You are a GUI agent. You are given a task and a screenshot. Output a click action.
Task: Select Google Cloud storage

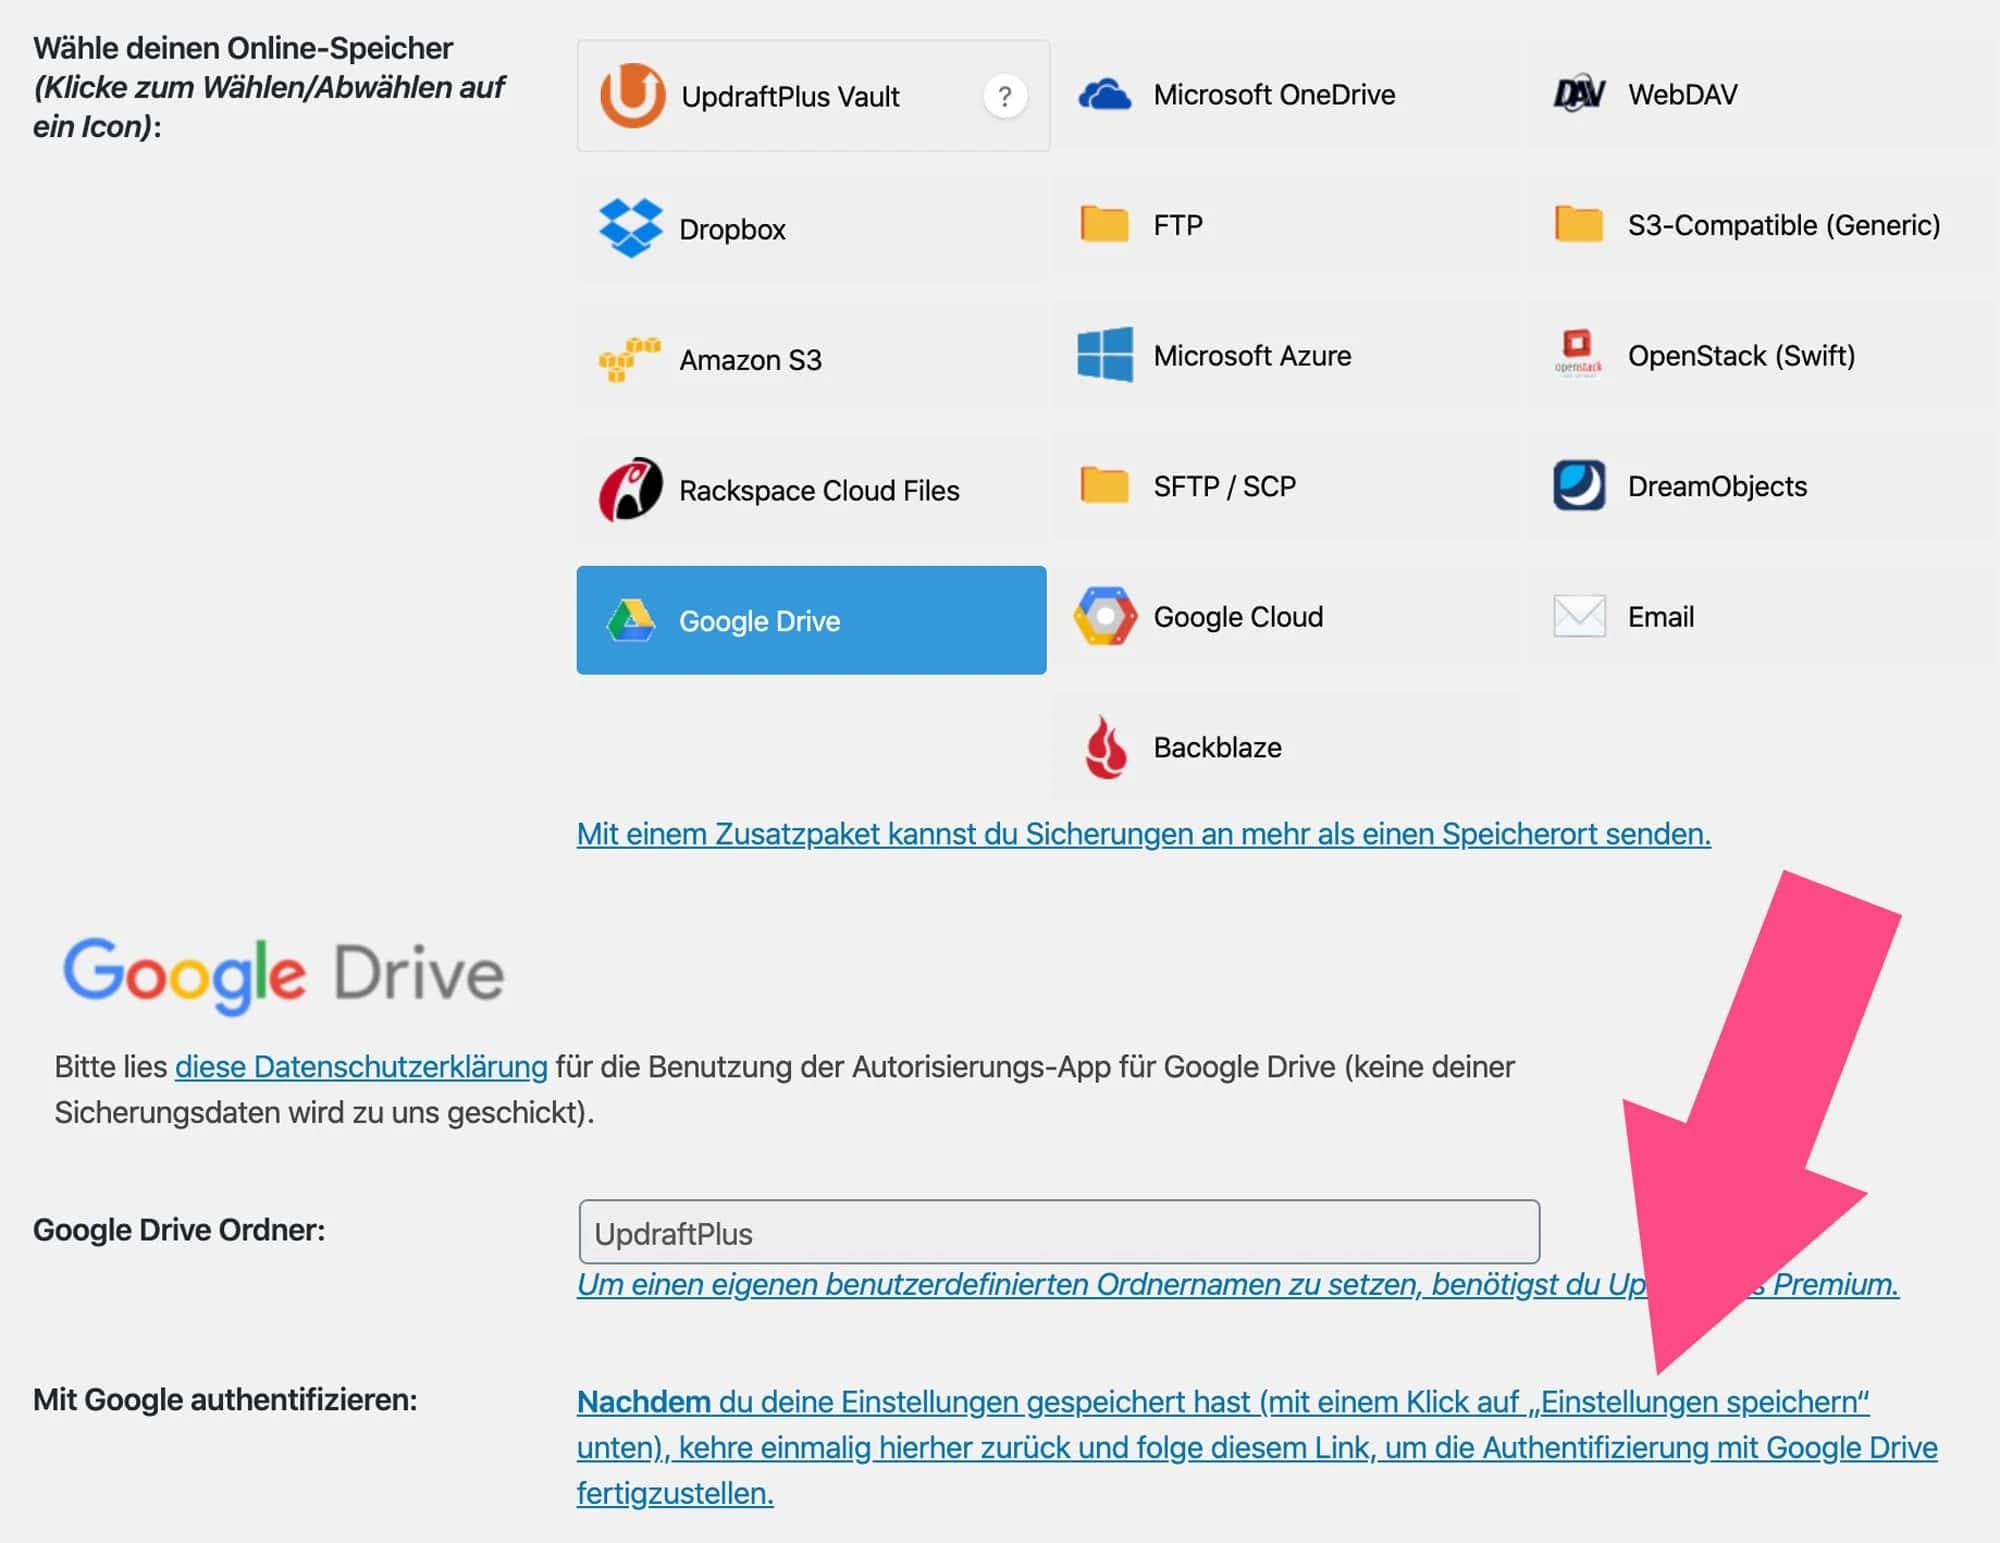point(1235,617)
